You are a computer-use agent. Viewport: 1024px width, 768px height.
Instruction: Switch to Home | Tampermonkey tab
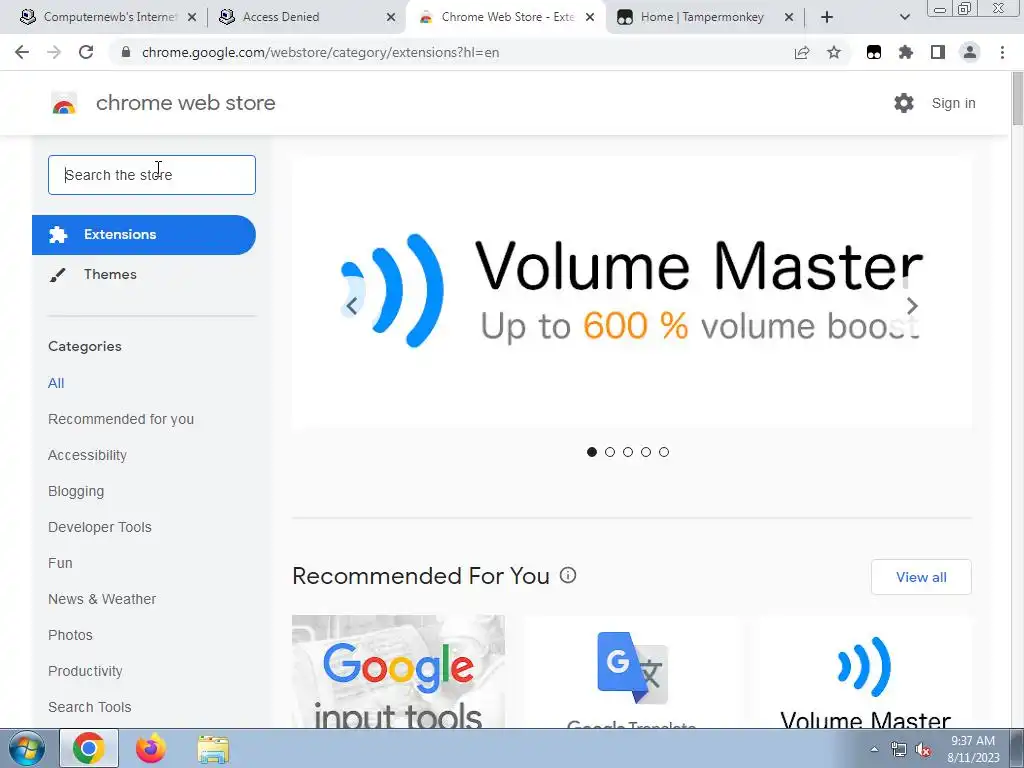(x=702, y=17)
